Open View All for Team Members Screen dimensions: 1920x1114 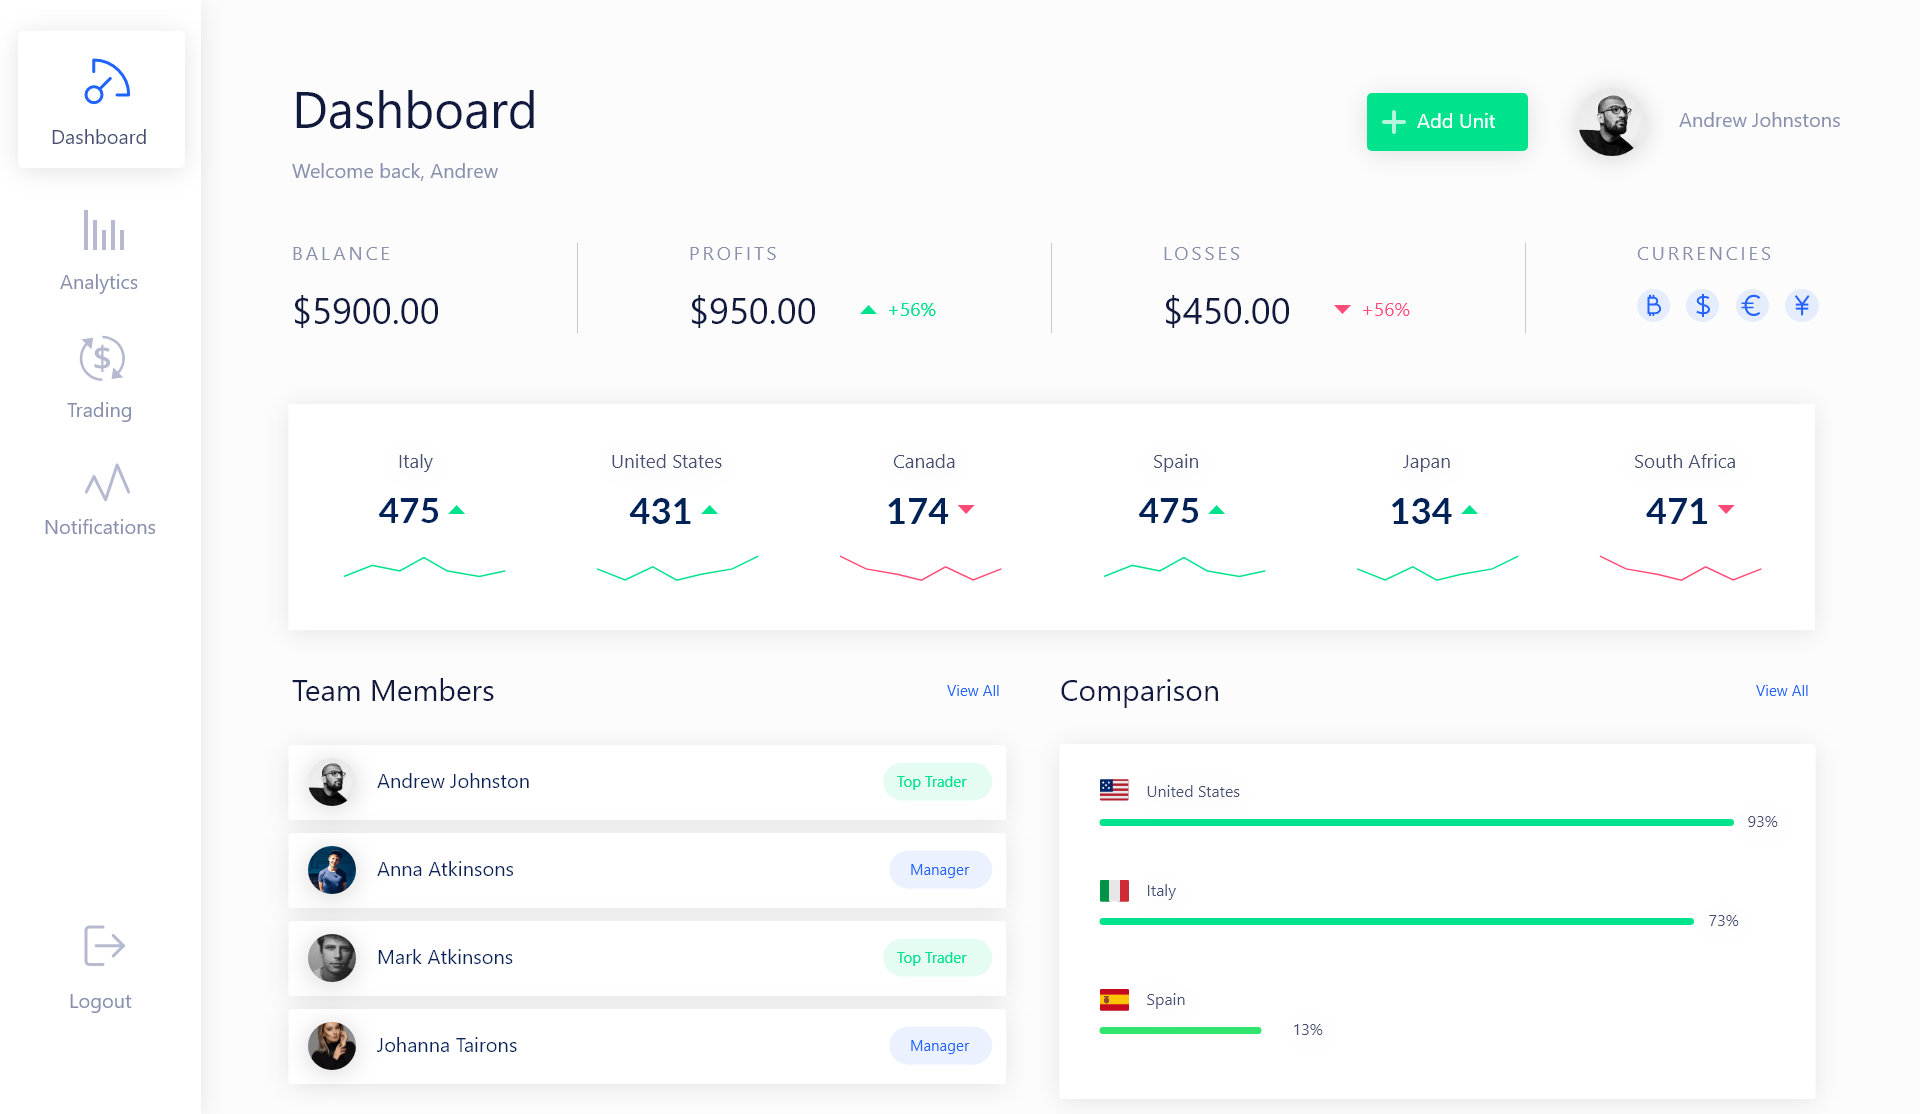[972, 690]
